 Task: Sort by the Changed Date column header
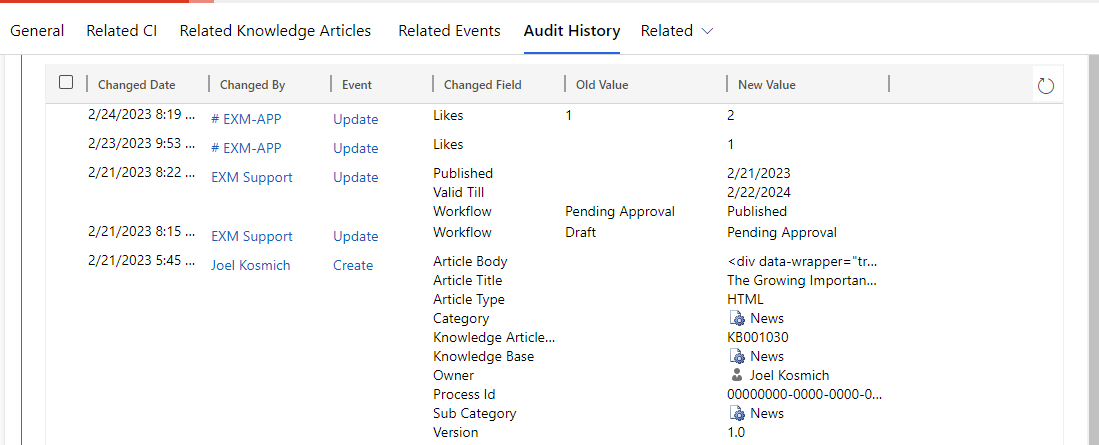click(137, 85)
